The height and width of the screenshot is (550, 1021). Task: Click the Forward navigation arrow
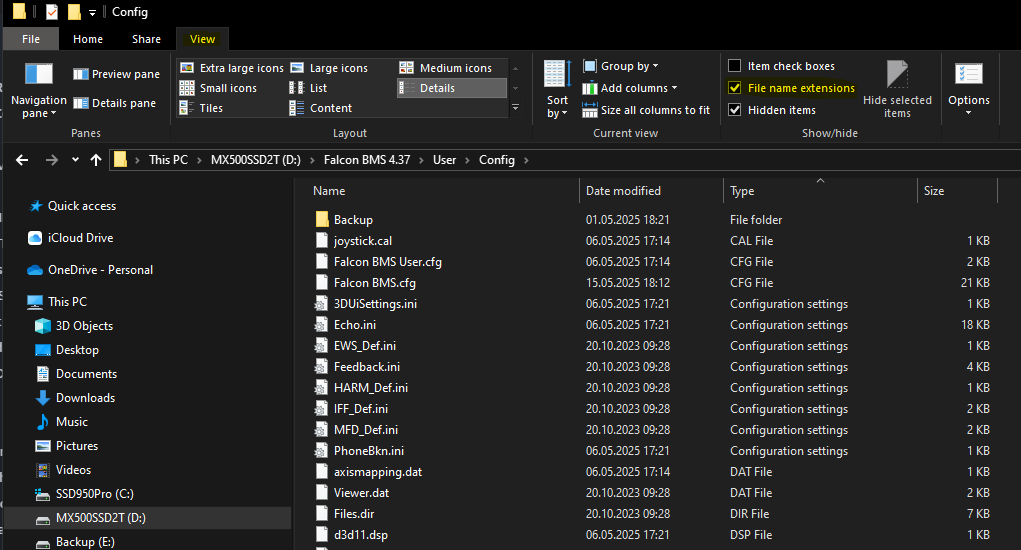click(51, 160)
